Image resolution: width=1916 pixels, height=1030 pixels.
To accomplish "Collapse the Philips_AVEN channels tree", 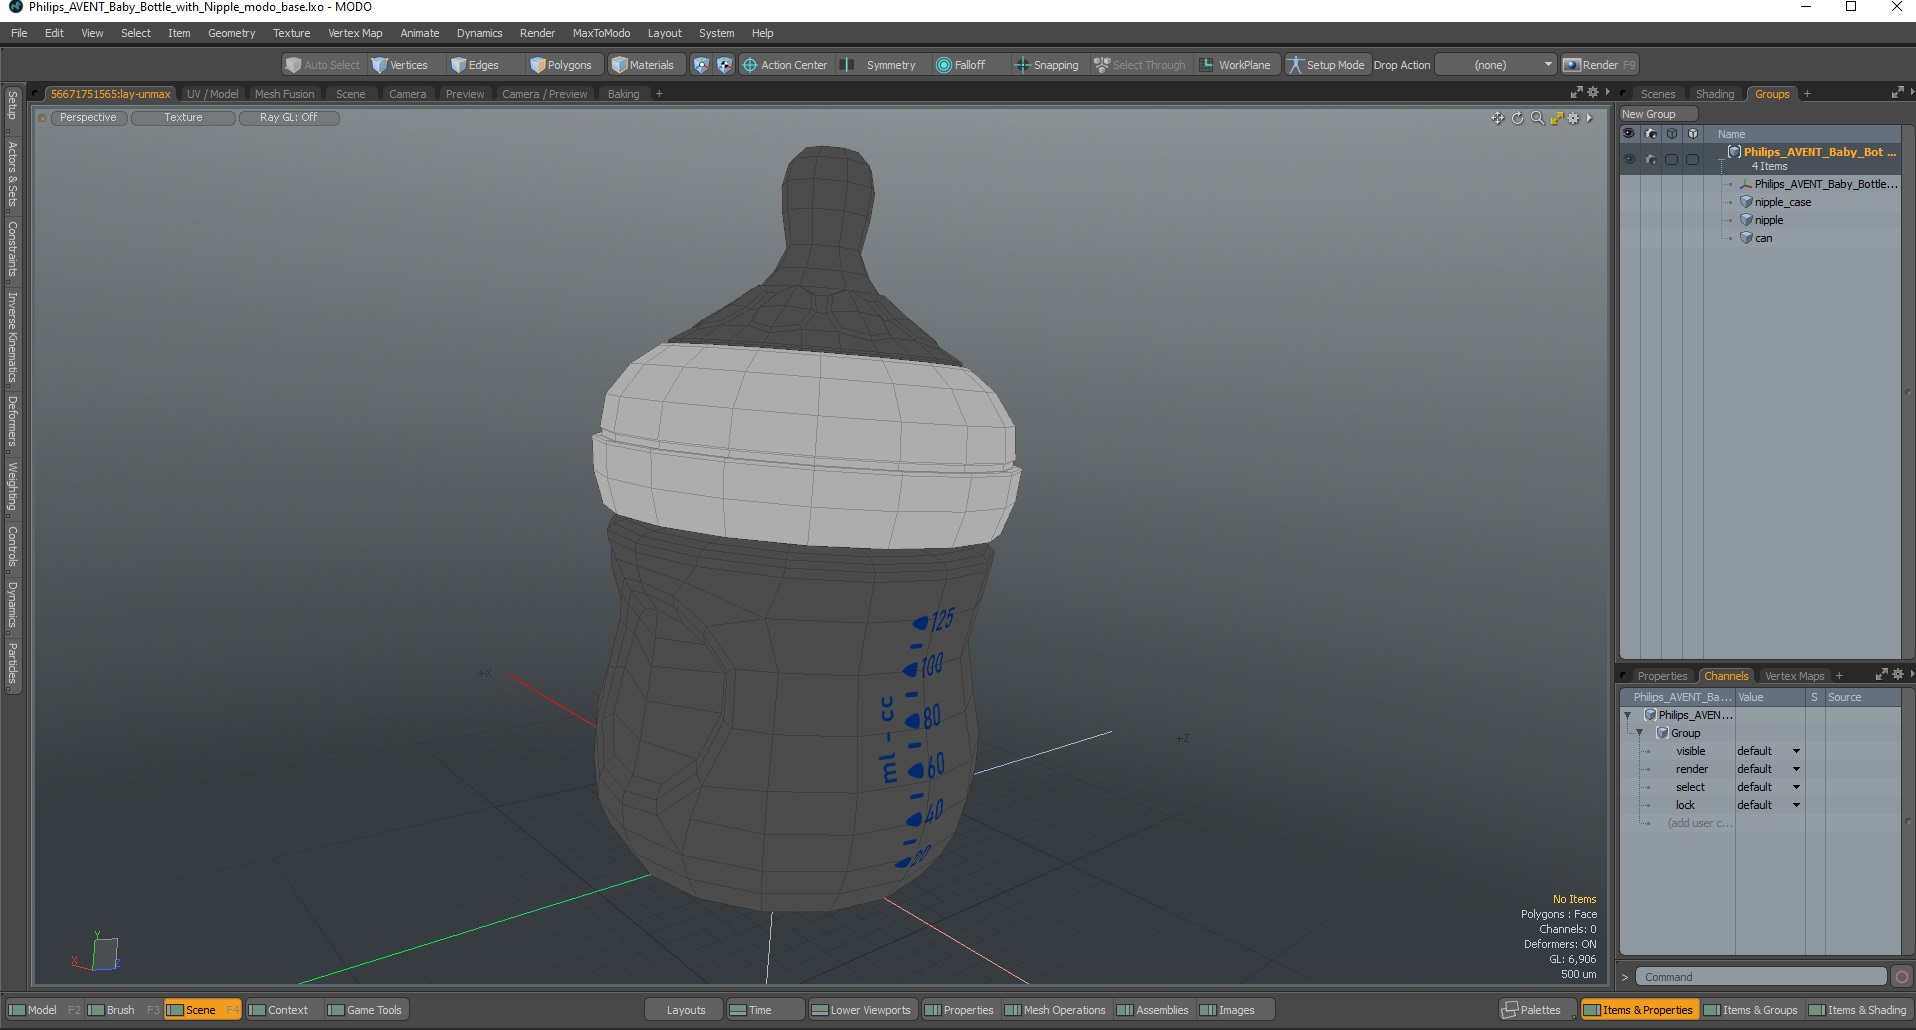I will click(1628, 715).
